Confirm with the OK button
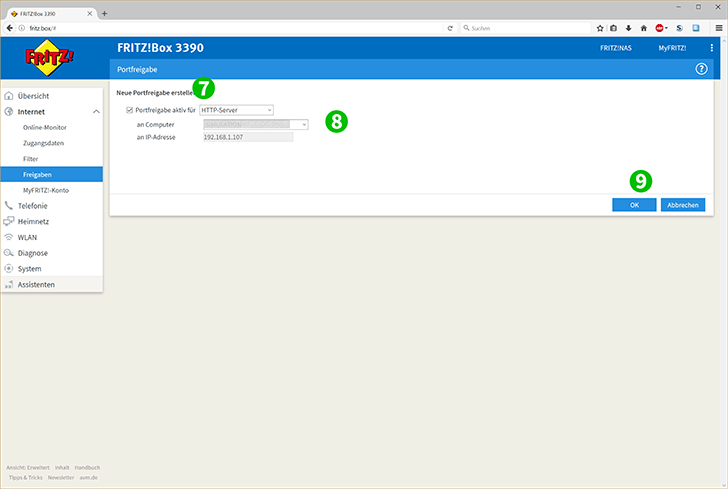 634,205
